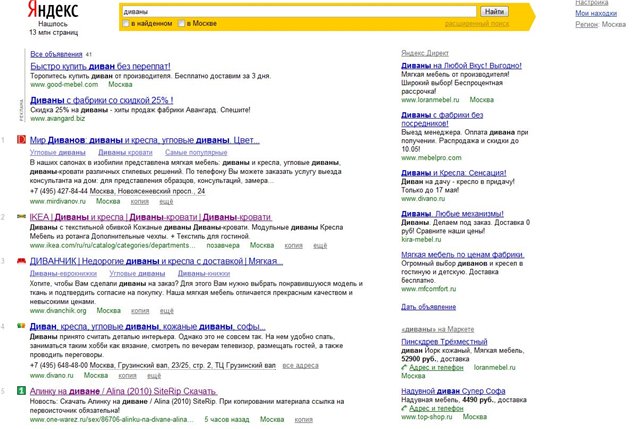Click the www.avangard.biz URL
This screenshot has height=429, width=640.
[x=58, y=119]
